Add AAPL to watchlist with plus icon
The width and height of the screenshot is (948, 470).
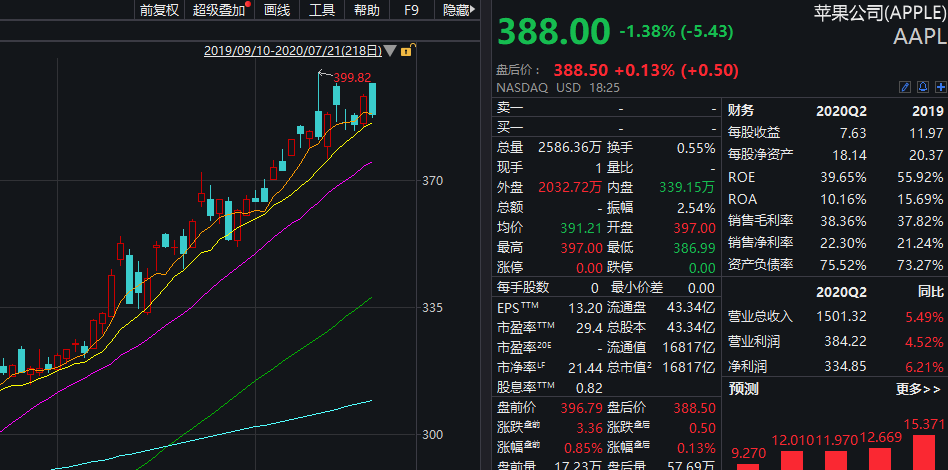(x=940, y=87)
